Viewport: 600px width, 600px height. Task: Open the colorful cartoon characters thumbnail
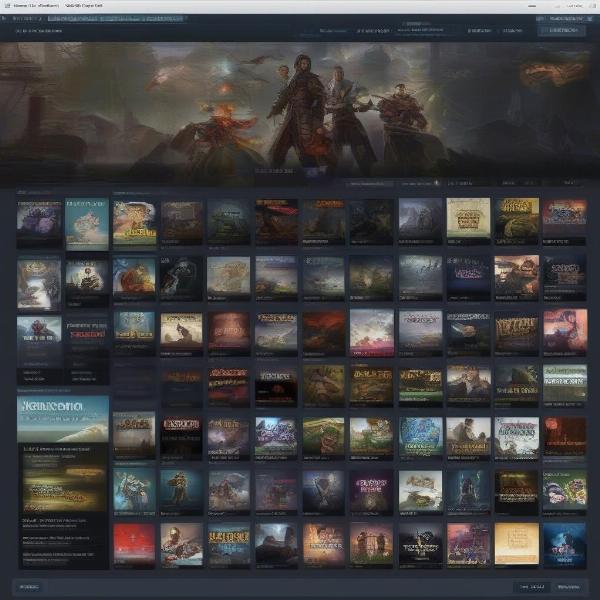point(564,492)
